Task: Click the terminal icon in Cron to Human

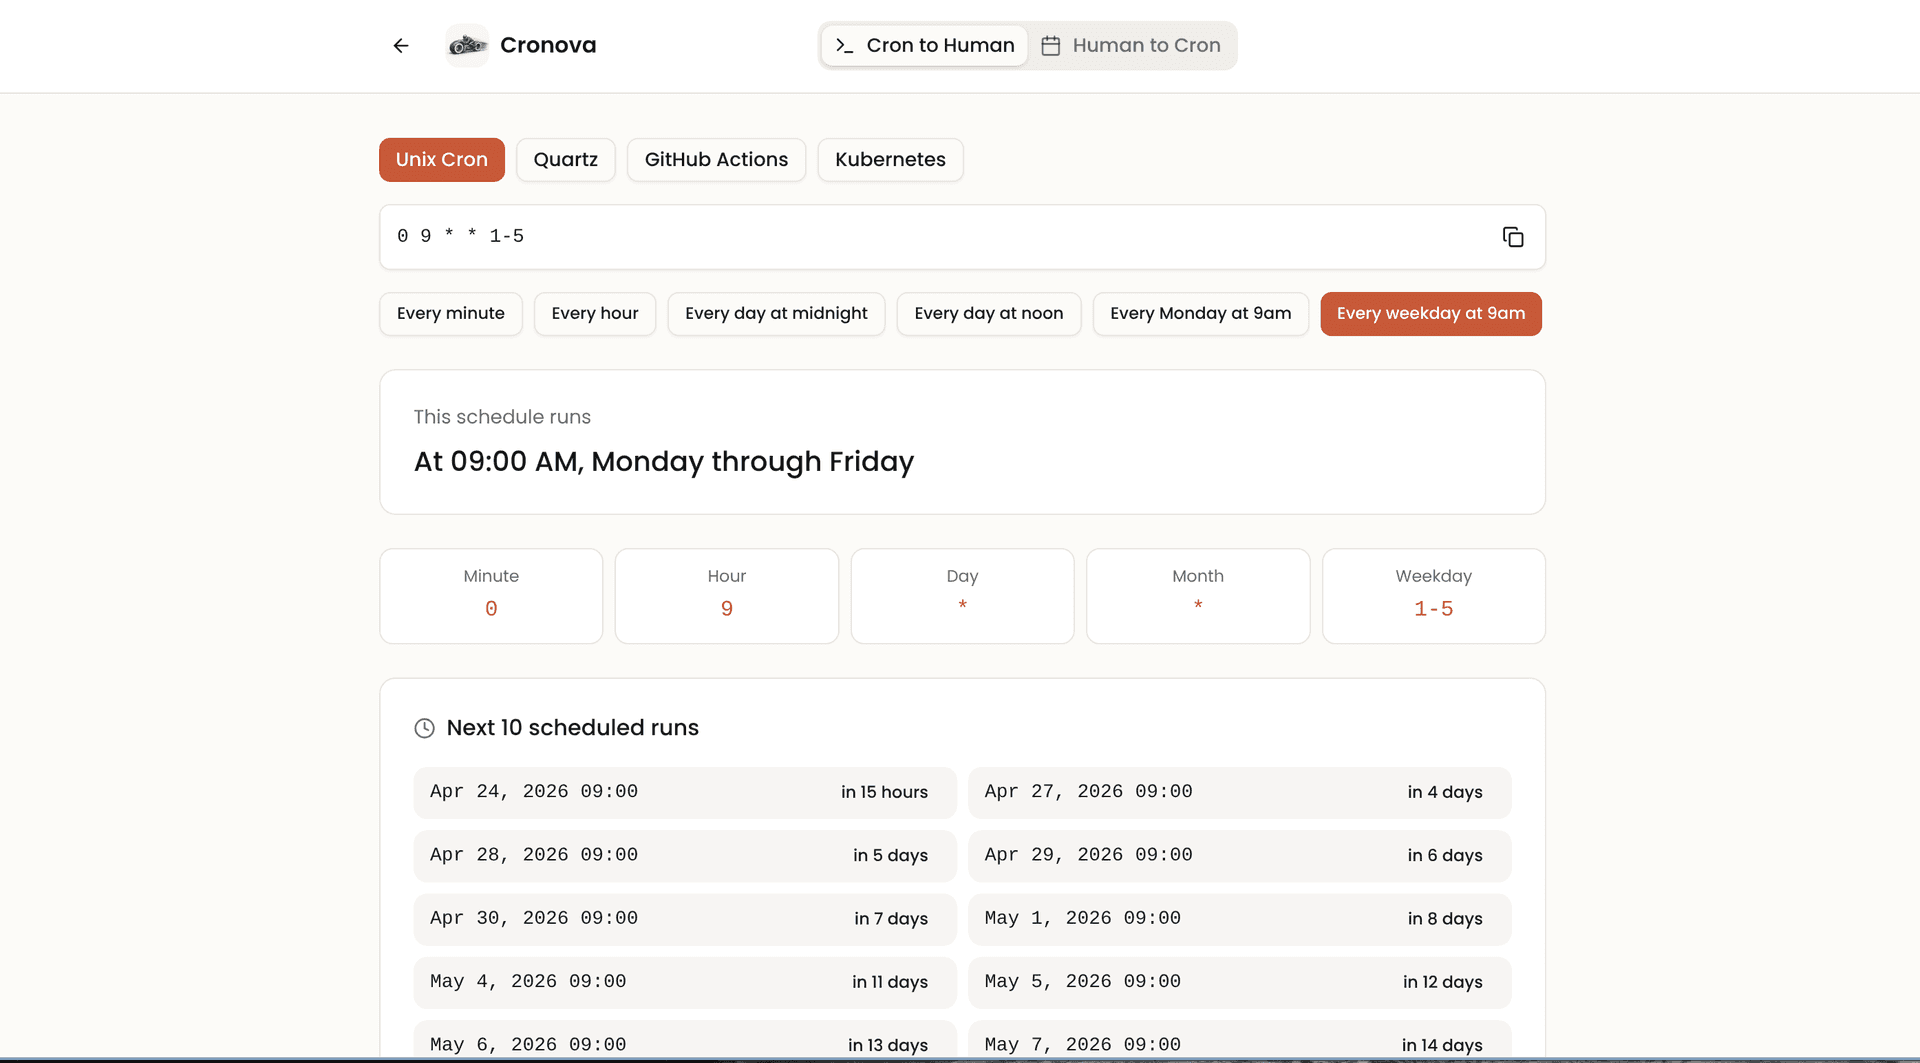Action: [x=845, y=46]
